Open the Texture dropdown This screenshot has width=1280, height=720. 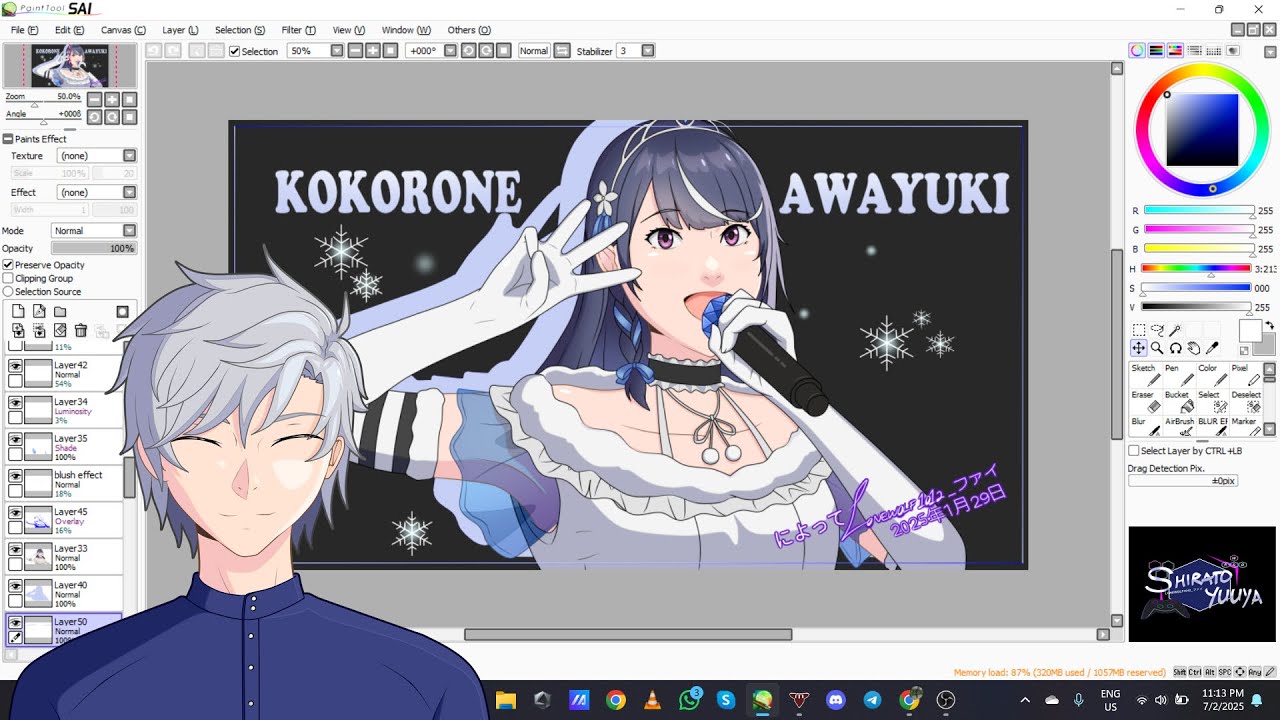point(129,156)
